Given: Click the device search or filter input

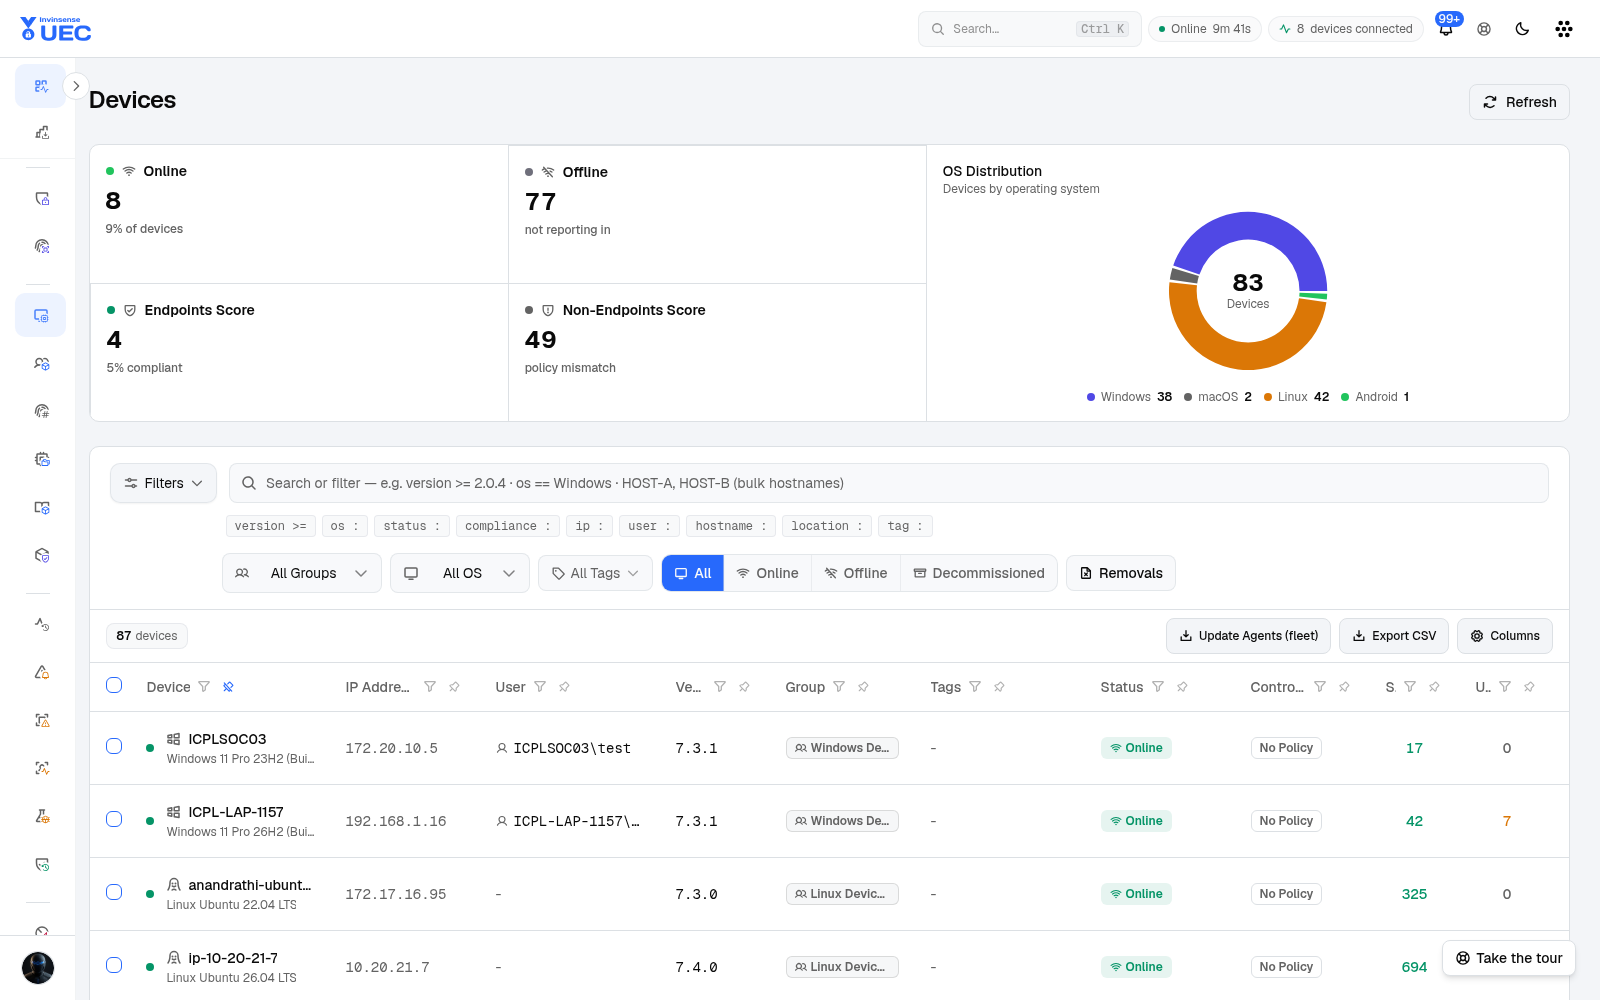Looking at the screenshot, I should 889,483.
